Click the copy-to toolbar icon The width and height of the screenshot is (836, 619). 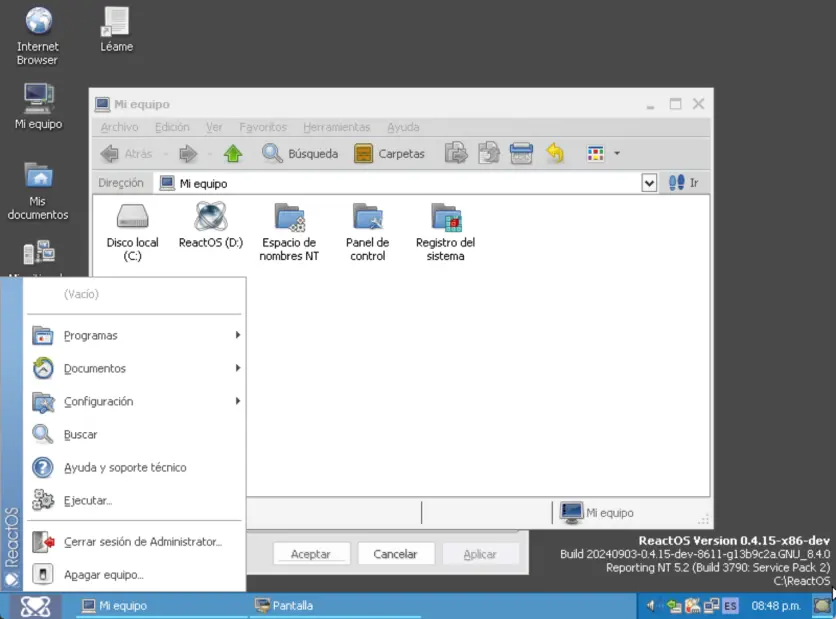coord(488,154)
